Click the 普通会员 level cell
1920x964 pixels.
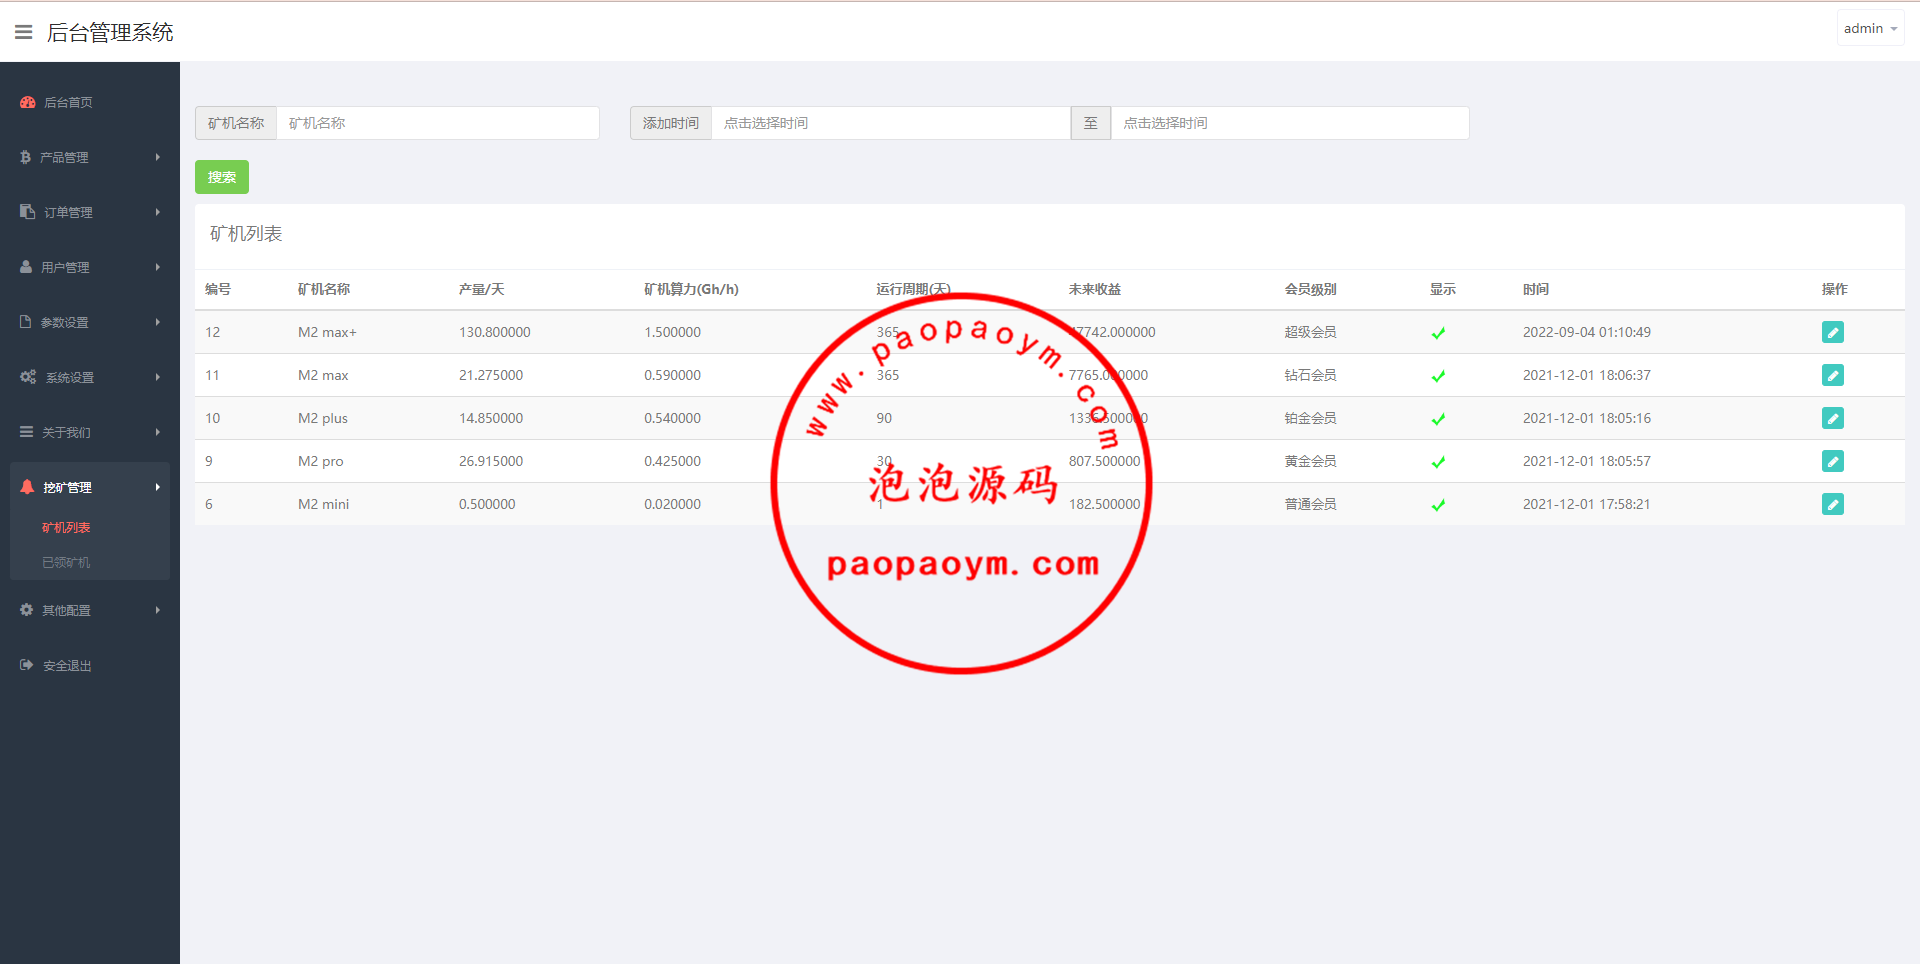1311,504
